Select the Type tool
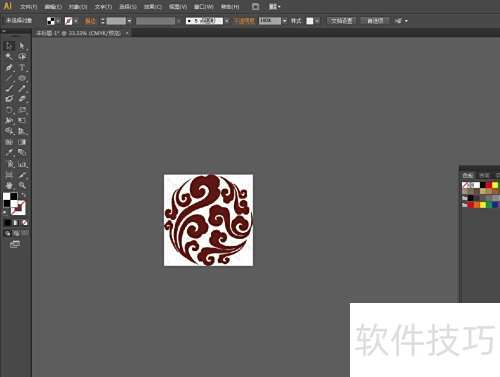This screenshot has height=377, width=500. pos(22,67)
